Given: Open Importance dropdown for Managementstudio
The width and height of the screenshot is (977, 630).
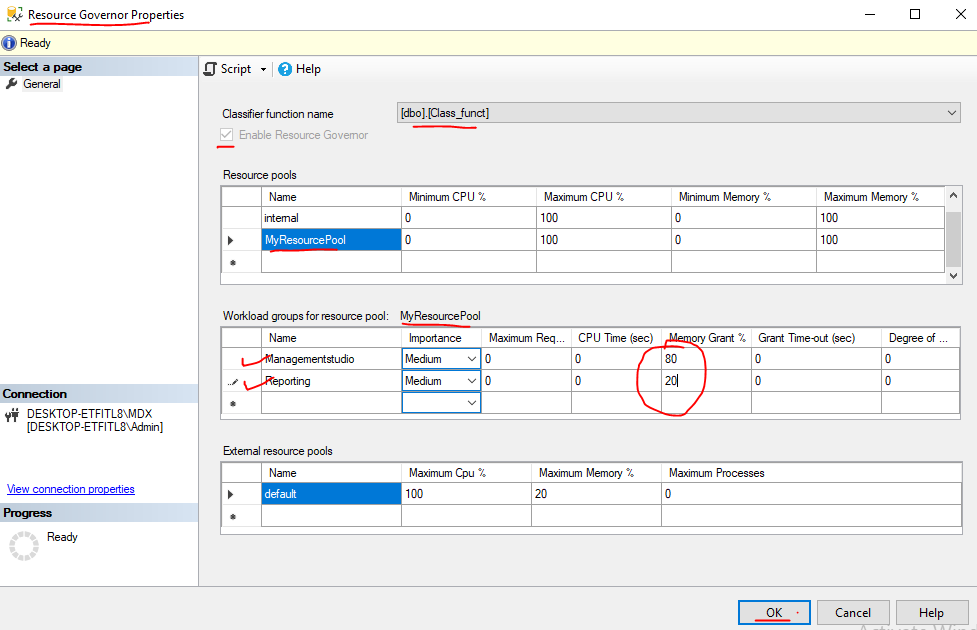Looking at the screenshot, I should pos(472,359).
